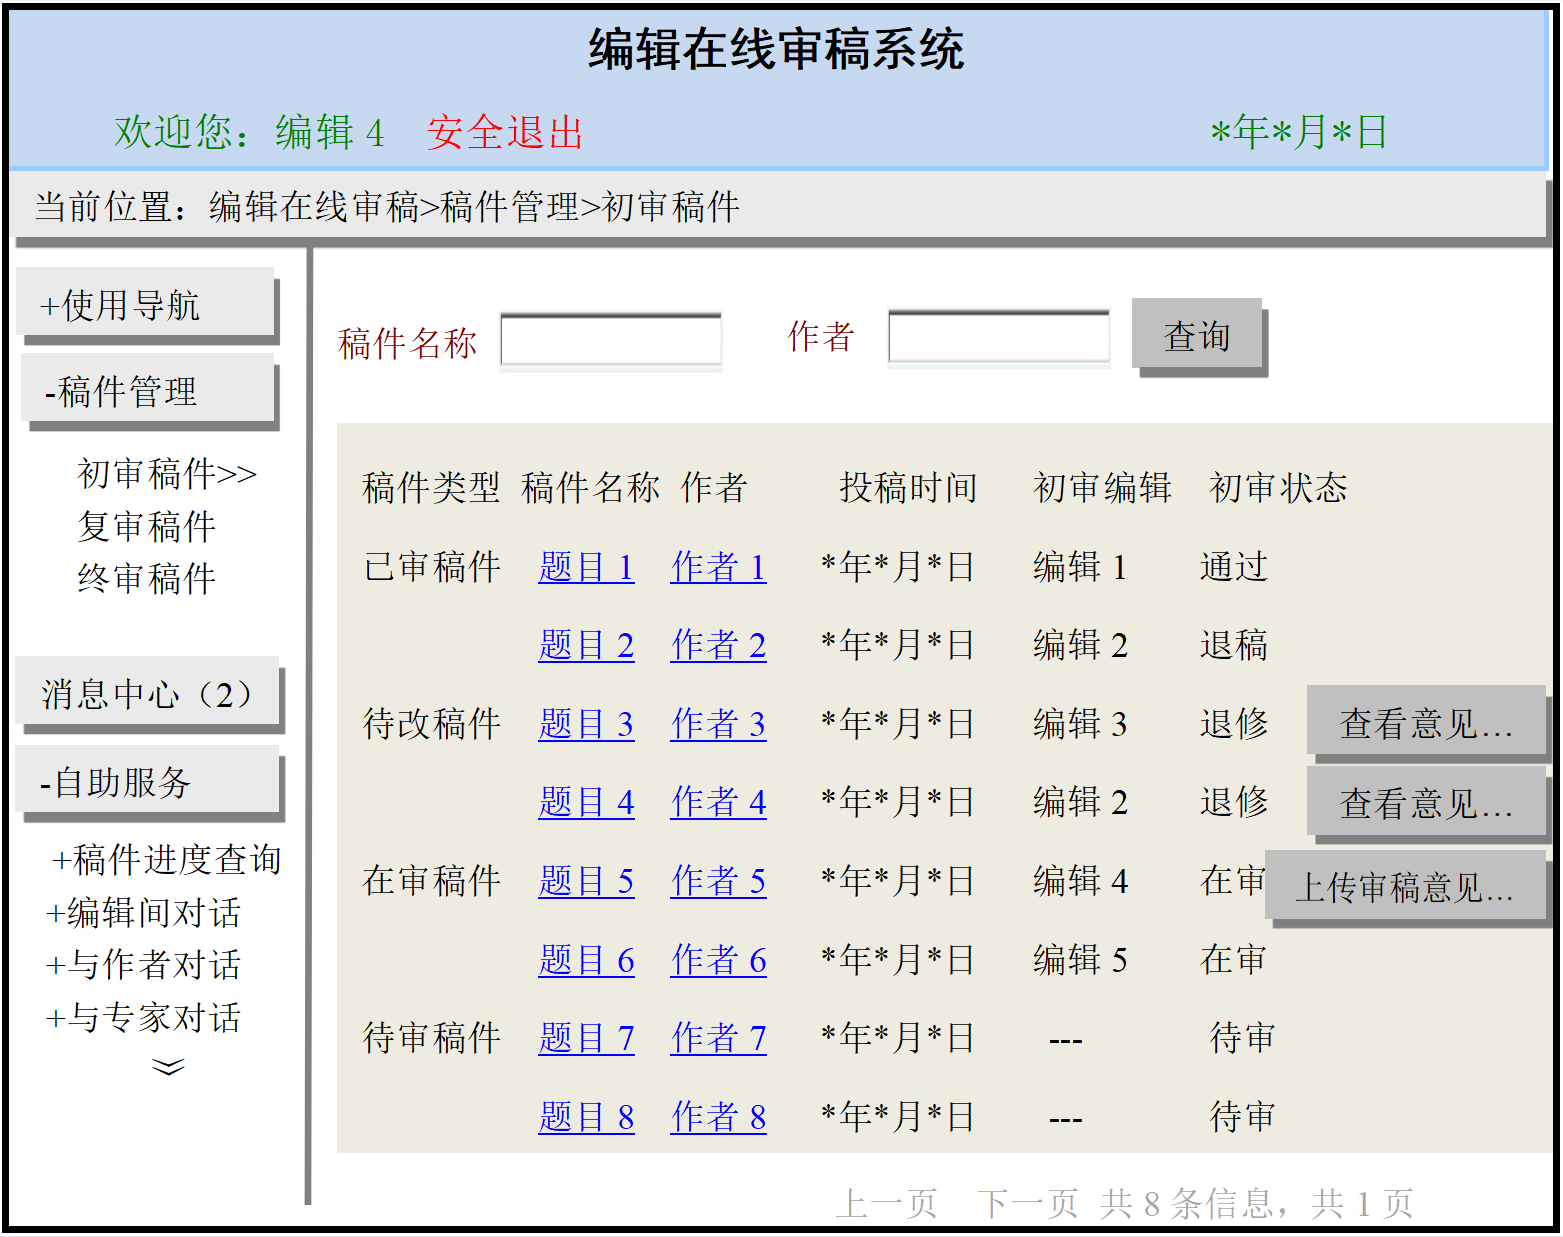Collapse the 自助服务 section
Screen dimensions: 1563x1237
tap(147, 782)
